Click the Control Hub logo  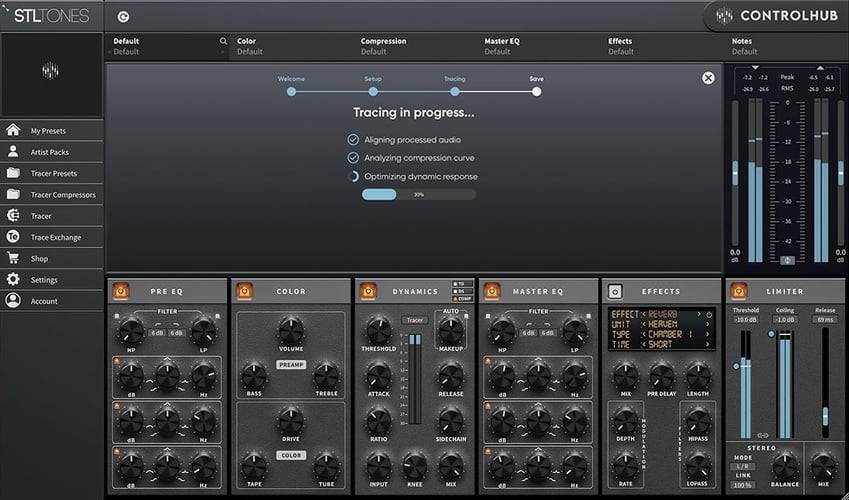pos(778,16)
